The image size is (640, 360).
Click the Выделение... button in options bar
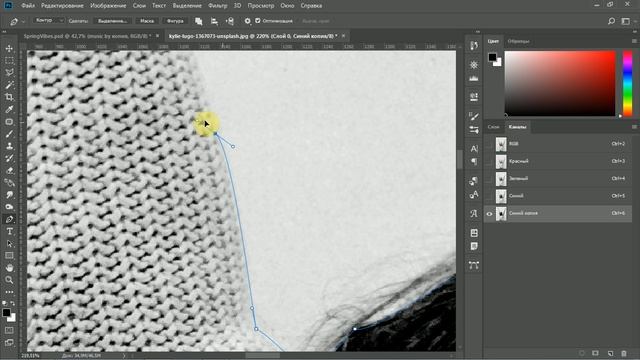(x=112, y=21)
